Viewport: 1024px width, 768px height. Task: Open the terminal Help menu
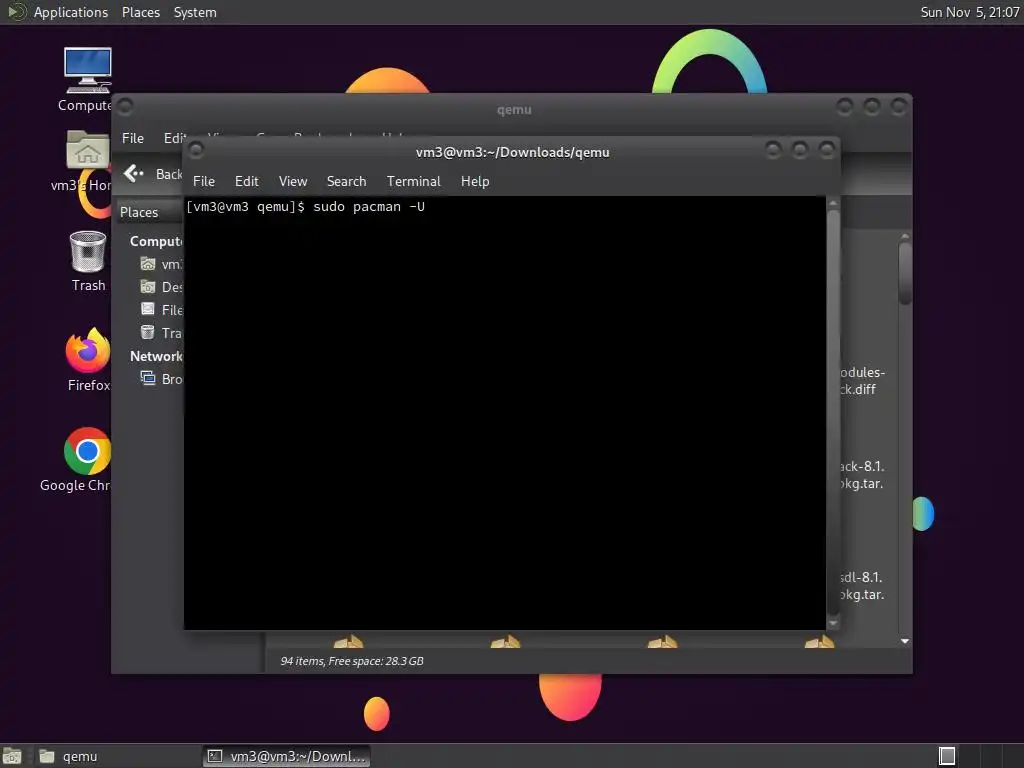[x=475, y=182]
